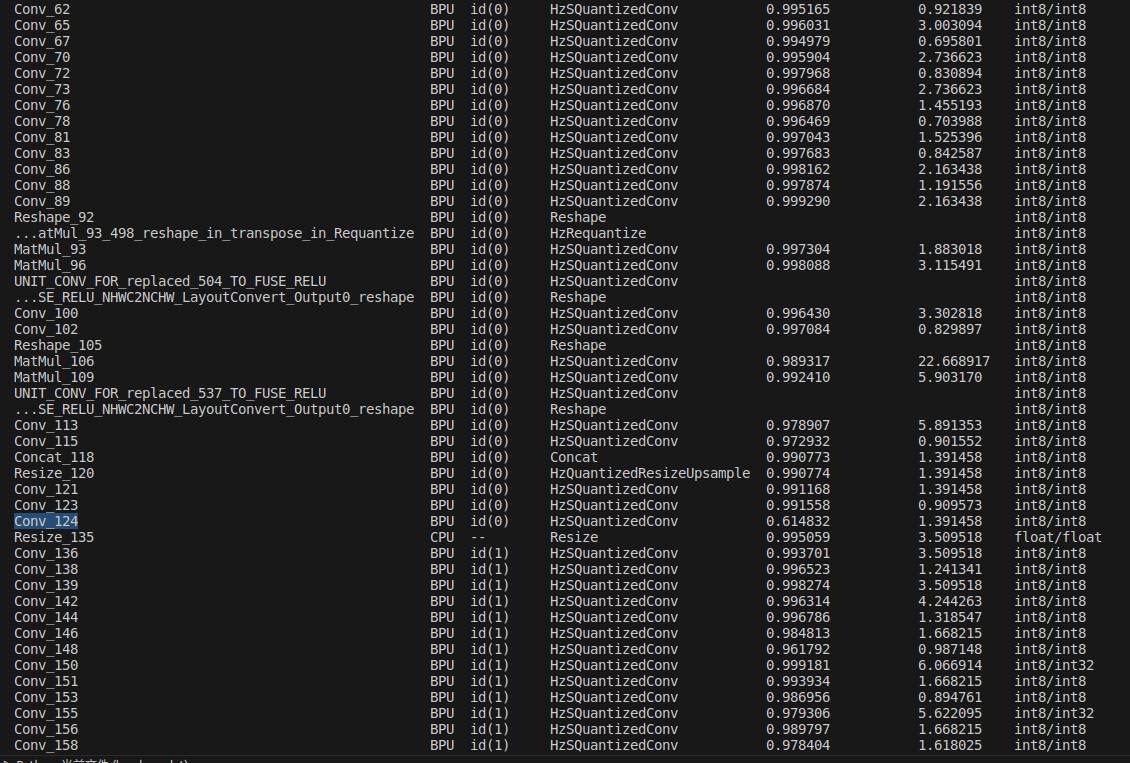
Task: Click the Reshape_92 layer name
Action: pos(54,217)
